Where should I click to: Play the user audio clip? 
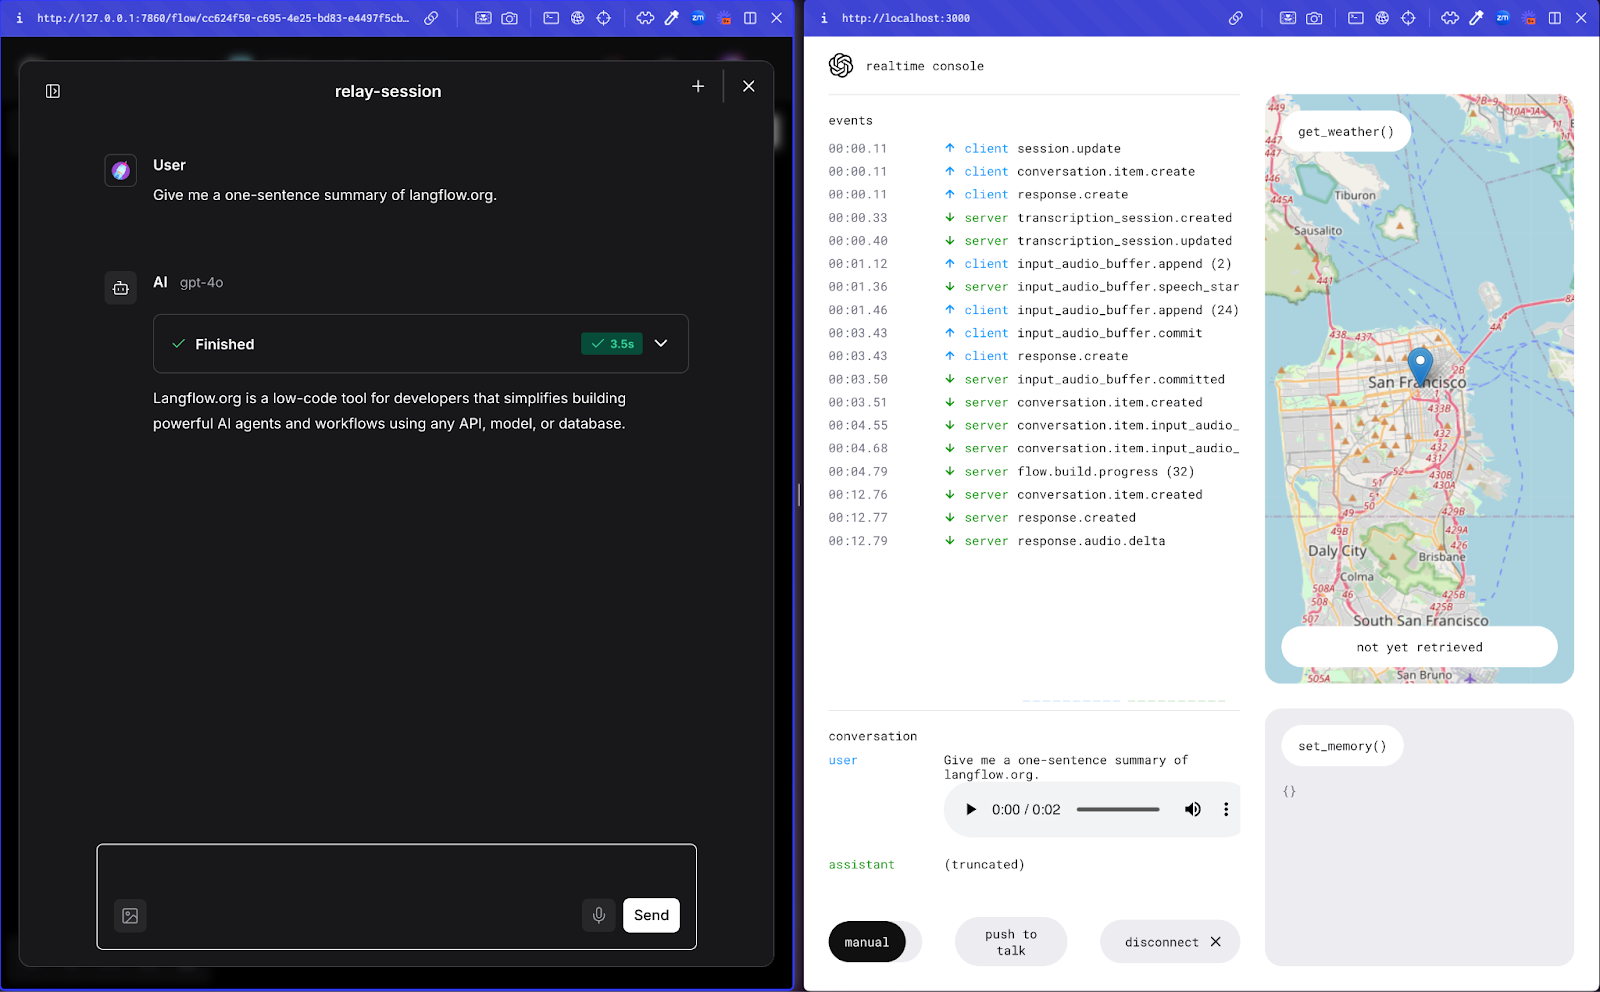[970, 810]
